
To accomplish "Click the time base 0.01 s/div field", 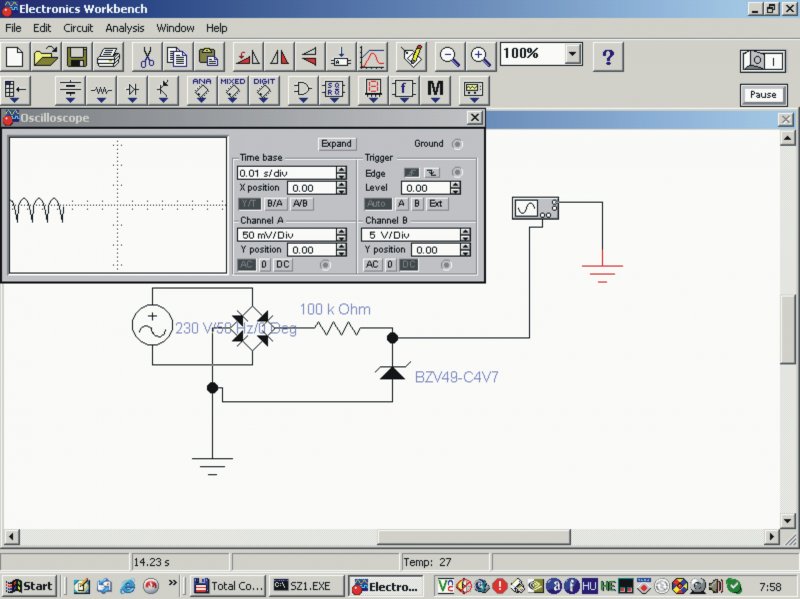I will tap(287, 173).
